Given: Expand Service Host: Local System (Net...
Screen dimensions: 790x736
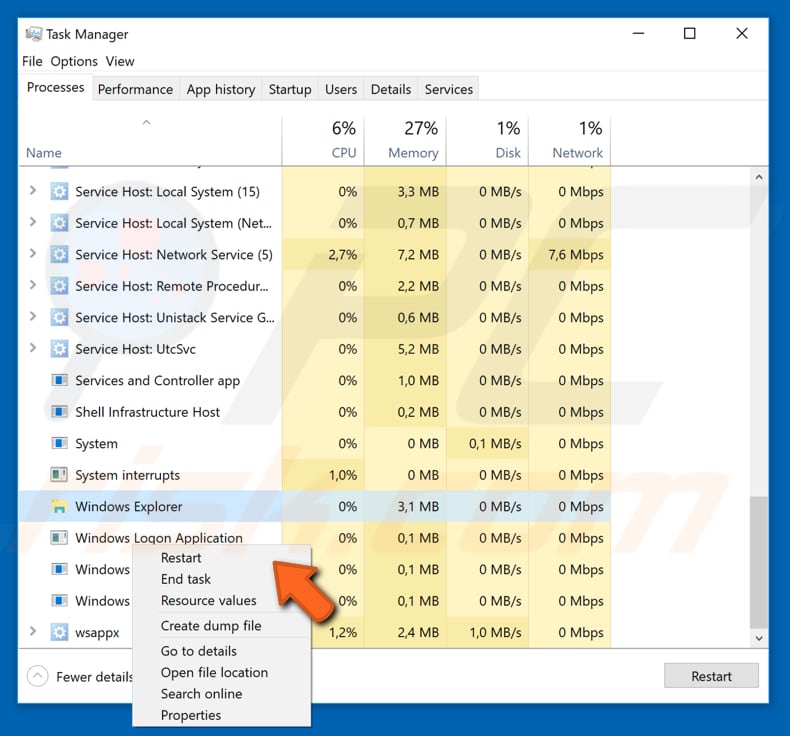Looking at the screenshot, I should (x=33, y=222).
